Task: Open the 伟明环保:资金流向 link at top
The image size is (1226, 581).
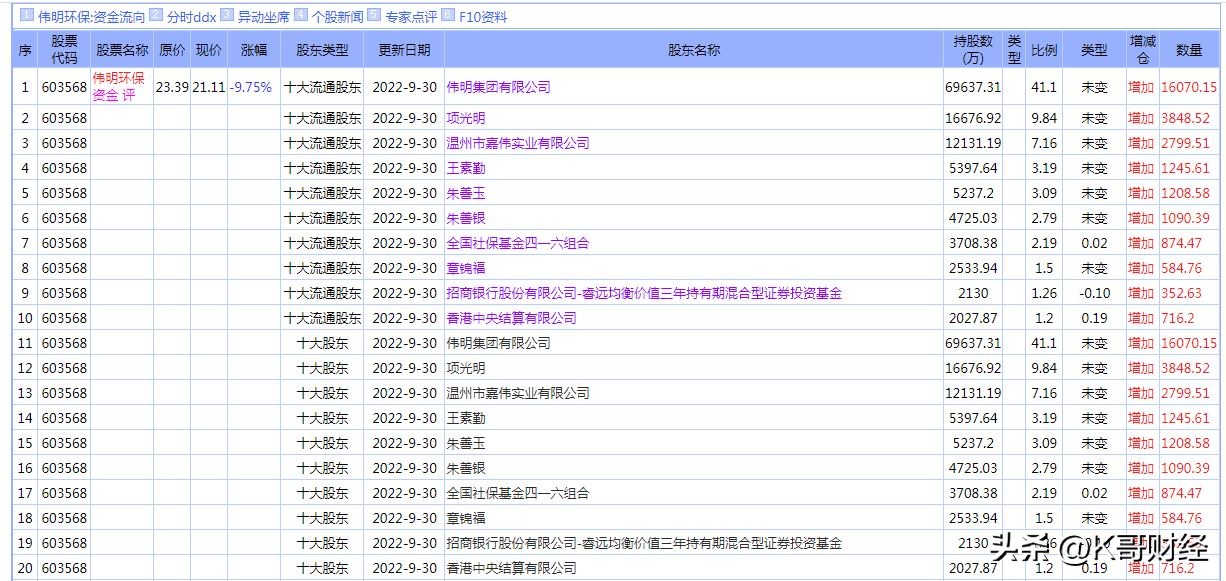Action: click(91, 17)
